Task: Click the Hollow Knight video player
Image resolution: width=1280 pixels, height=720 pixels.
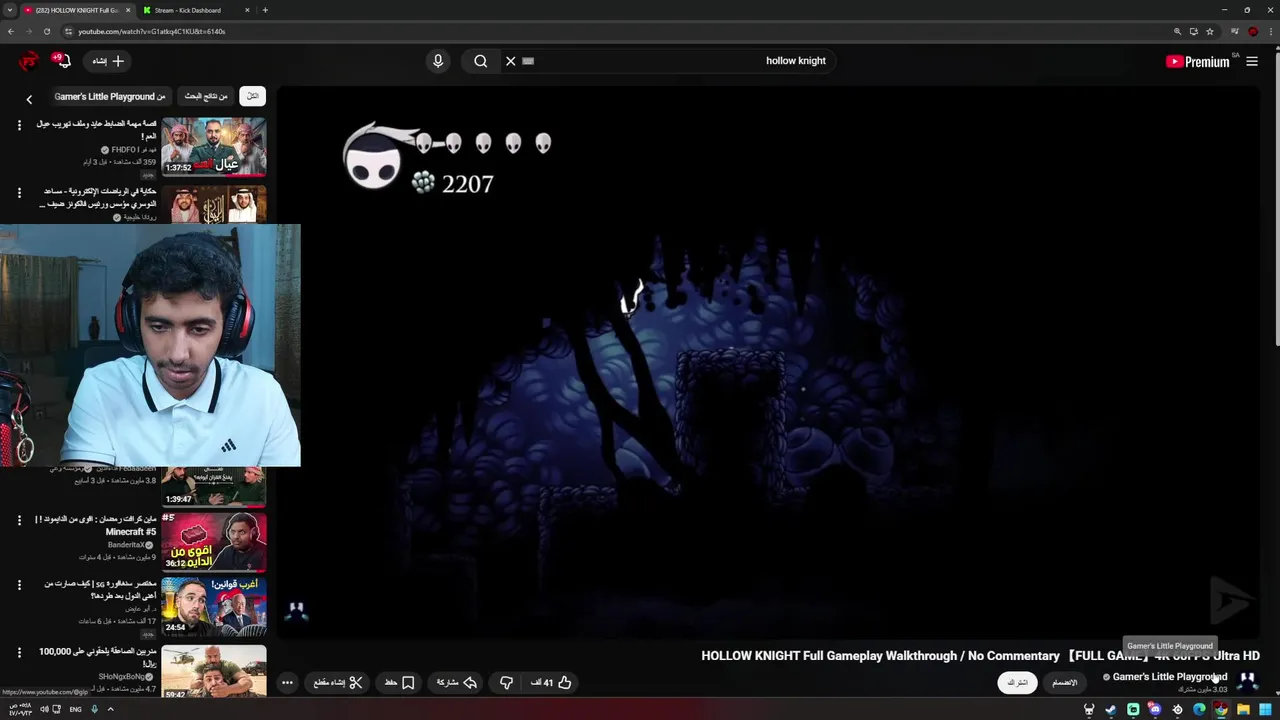Action: [x=767, y=362]
